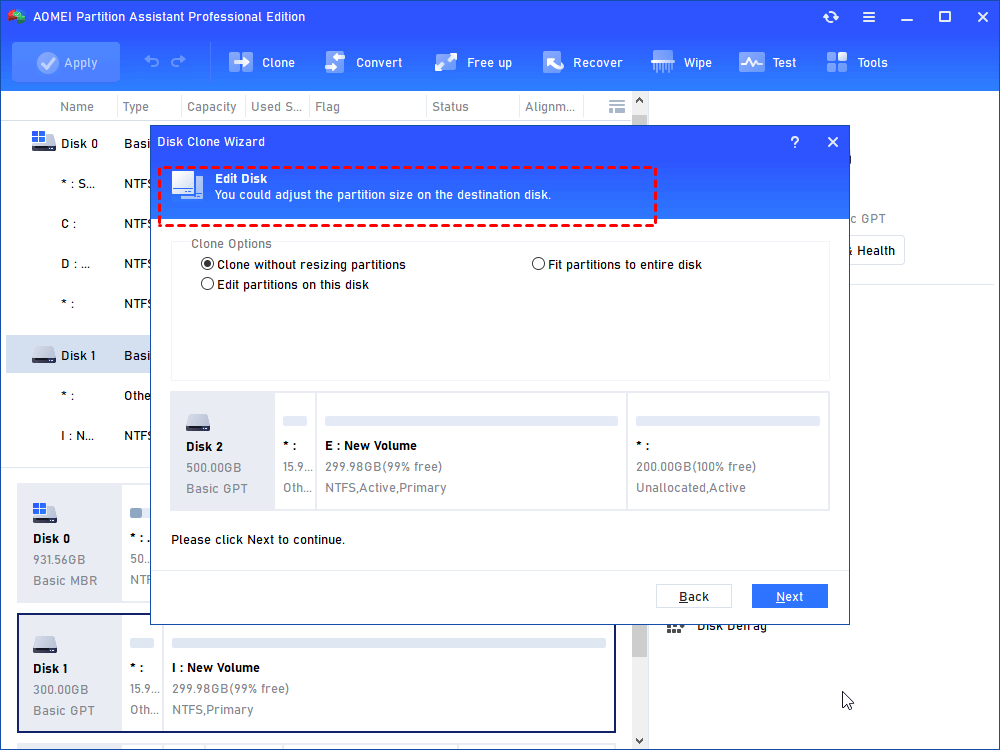Open the hamburger menu in title bar
The image size is (1000, 750).
(869, 17)
